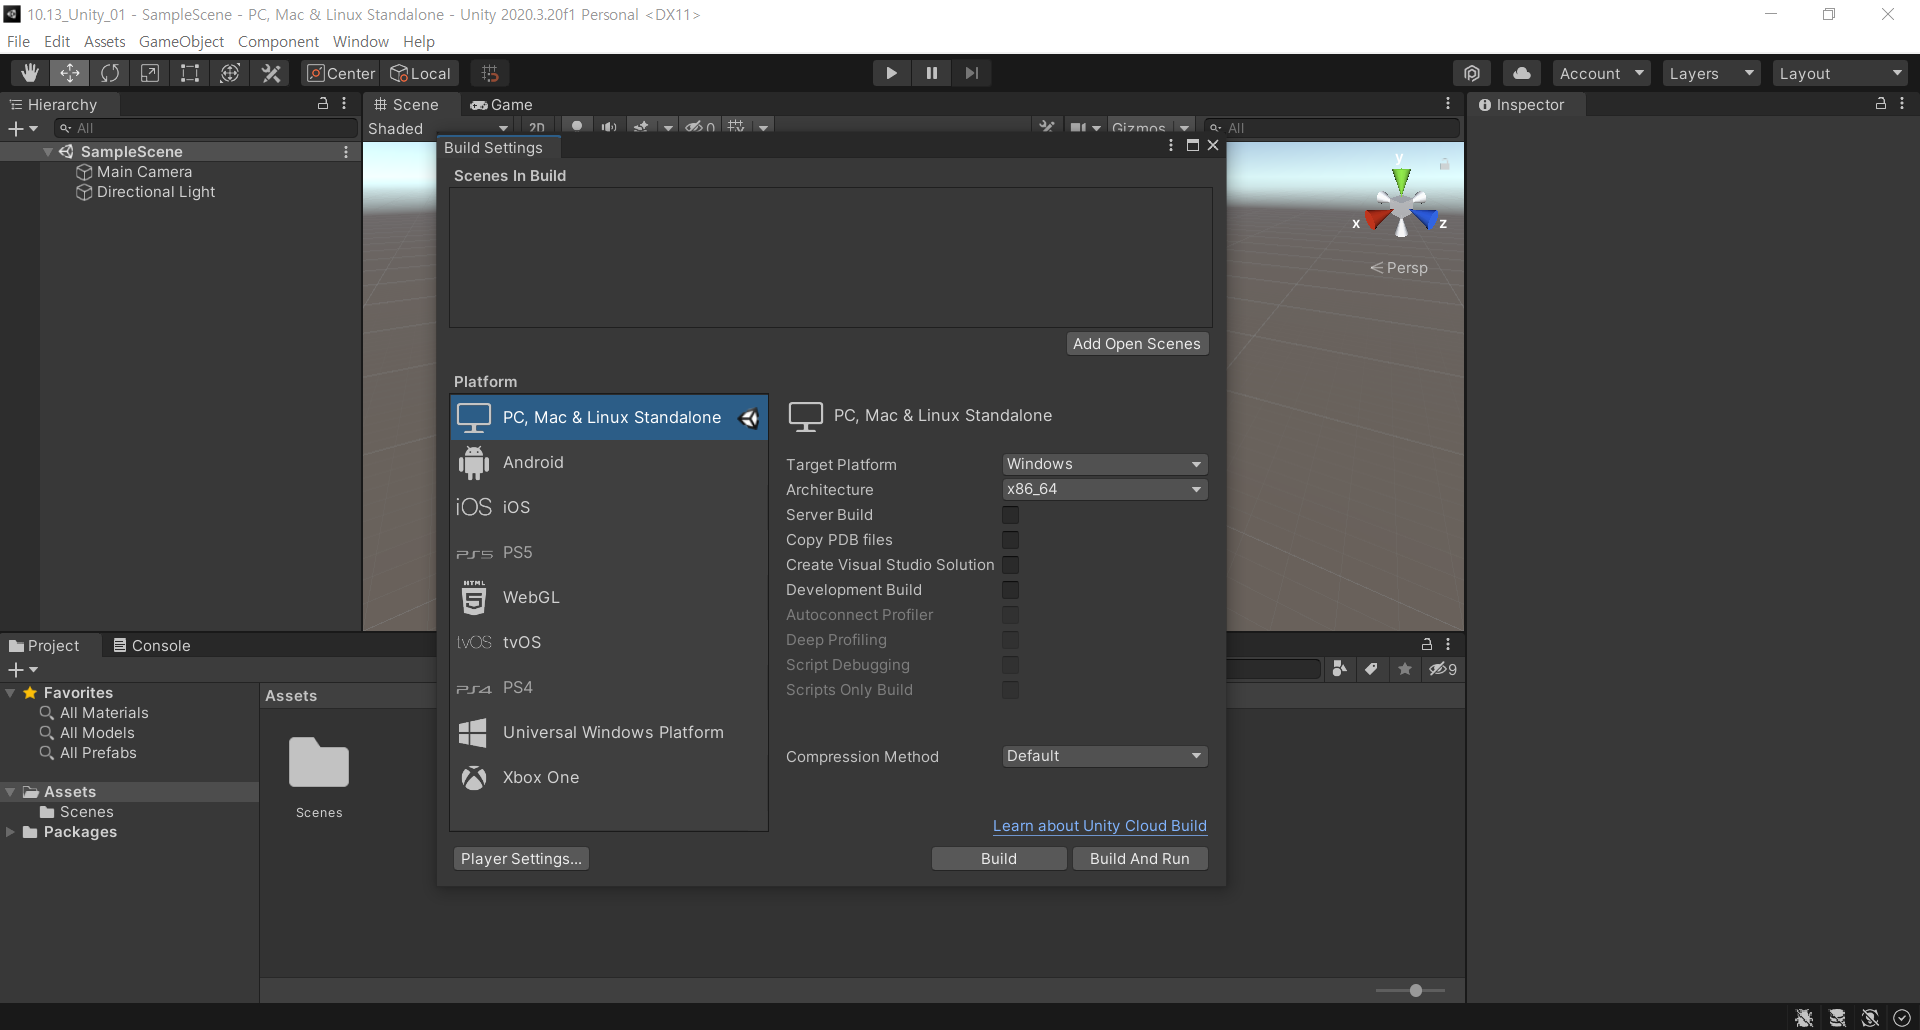Select PS4 platform

[609, 687]
